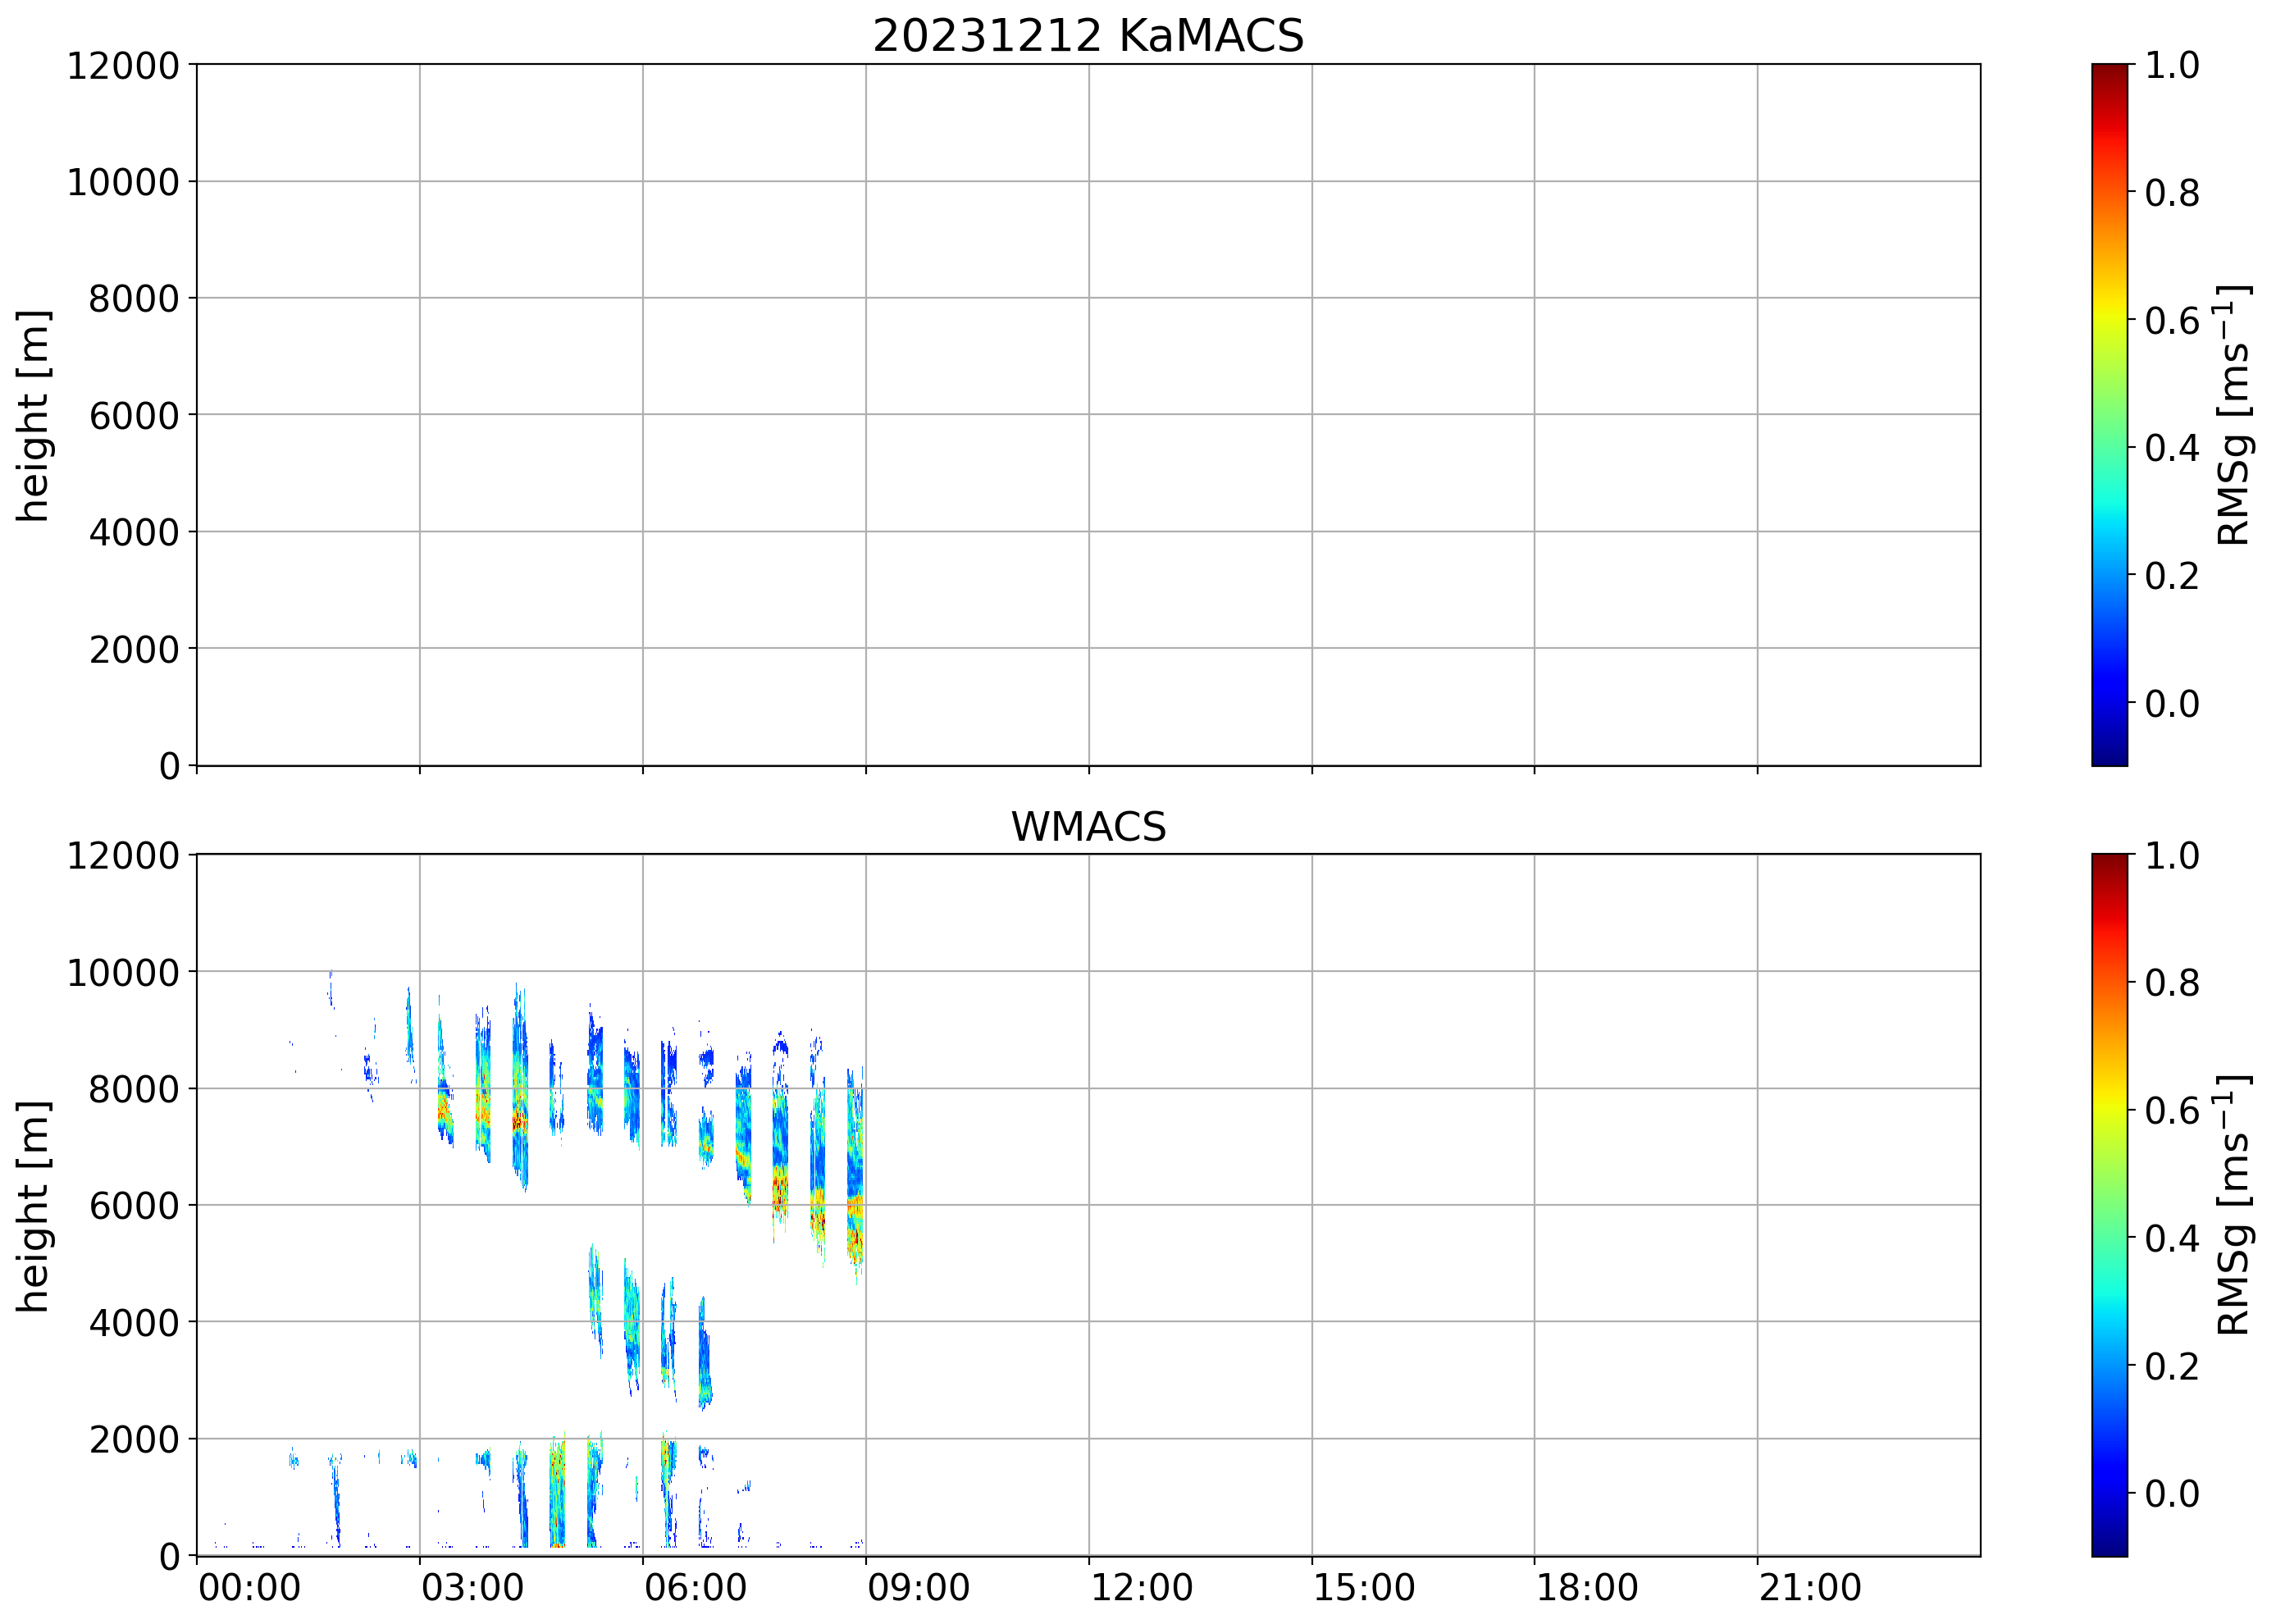The width and height of the screenshot is (2276, 1624).
Task: Click the '00:00' time tick label
Action: coord(249,1588)
